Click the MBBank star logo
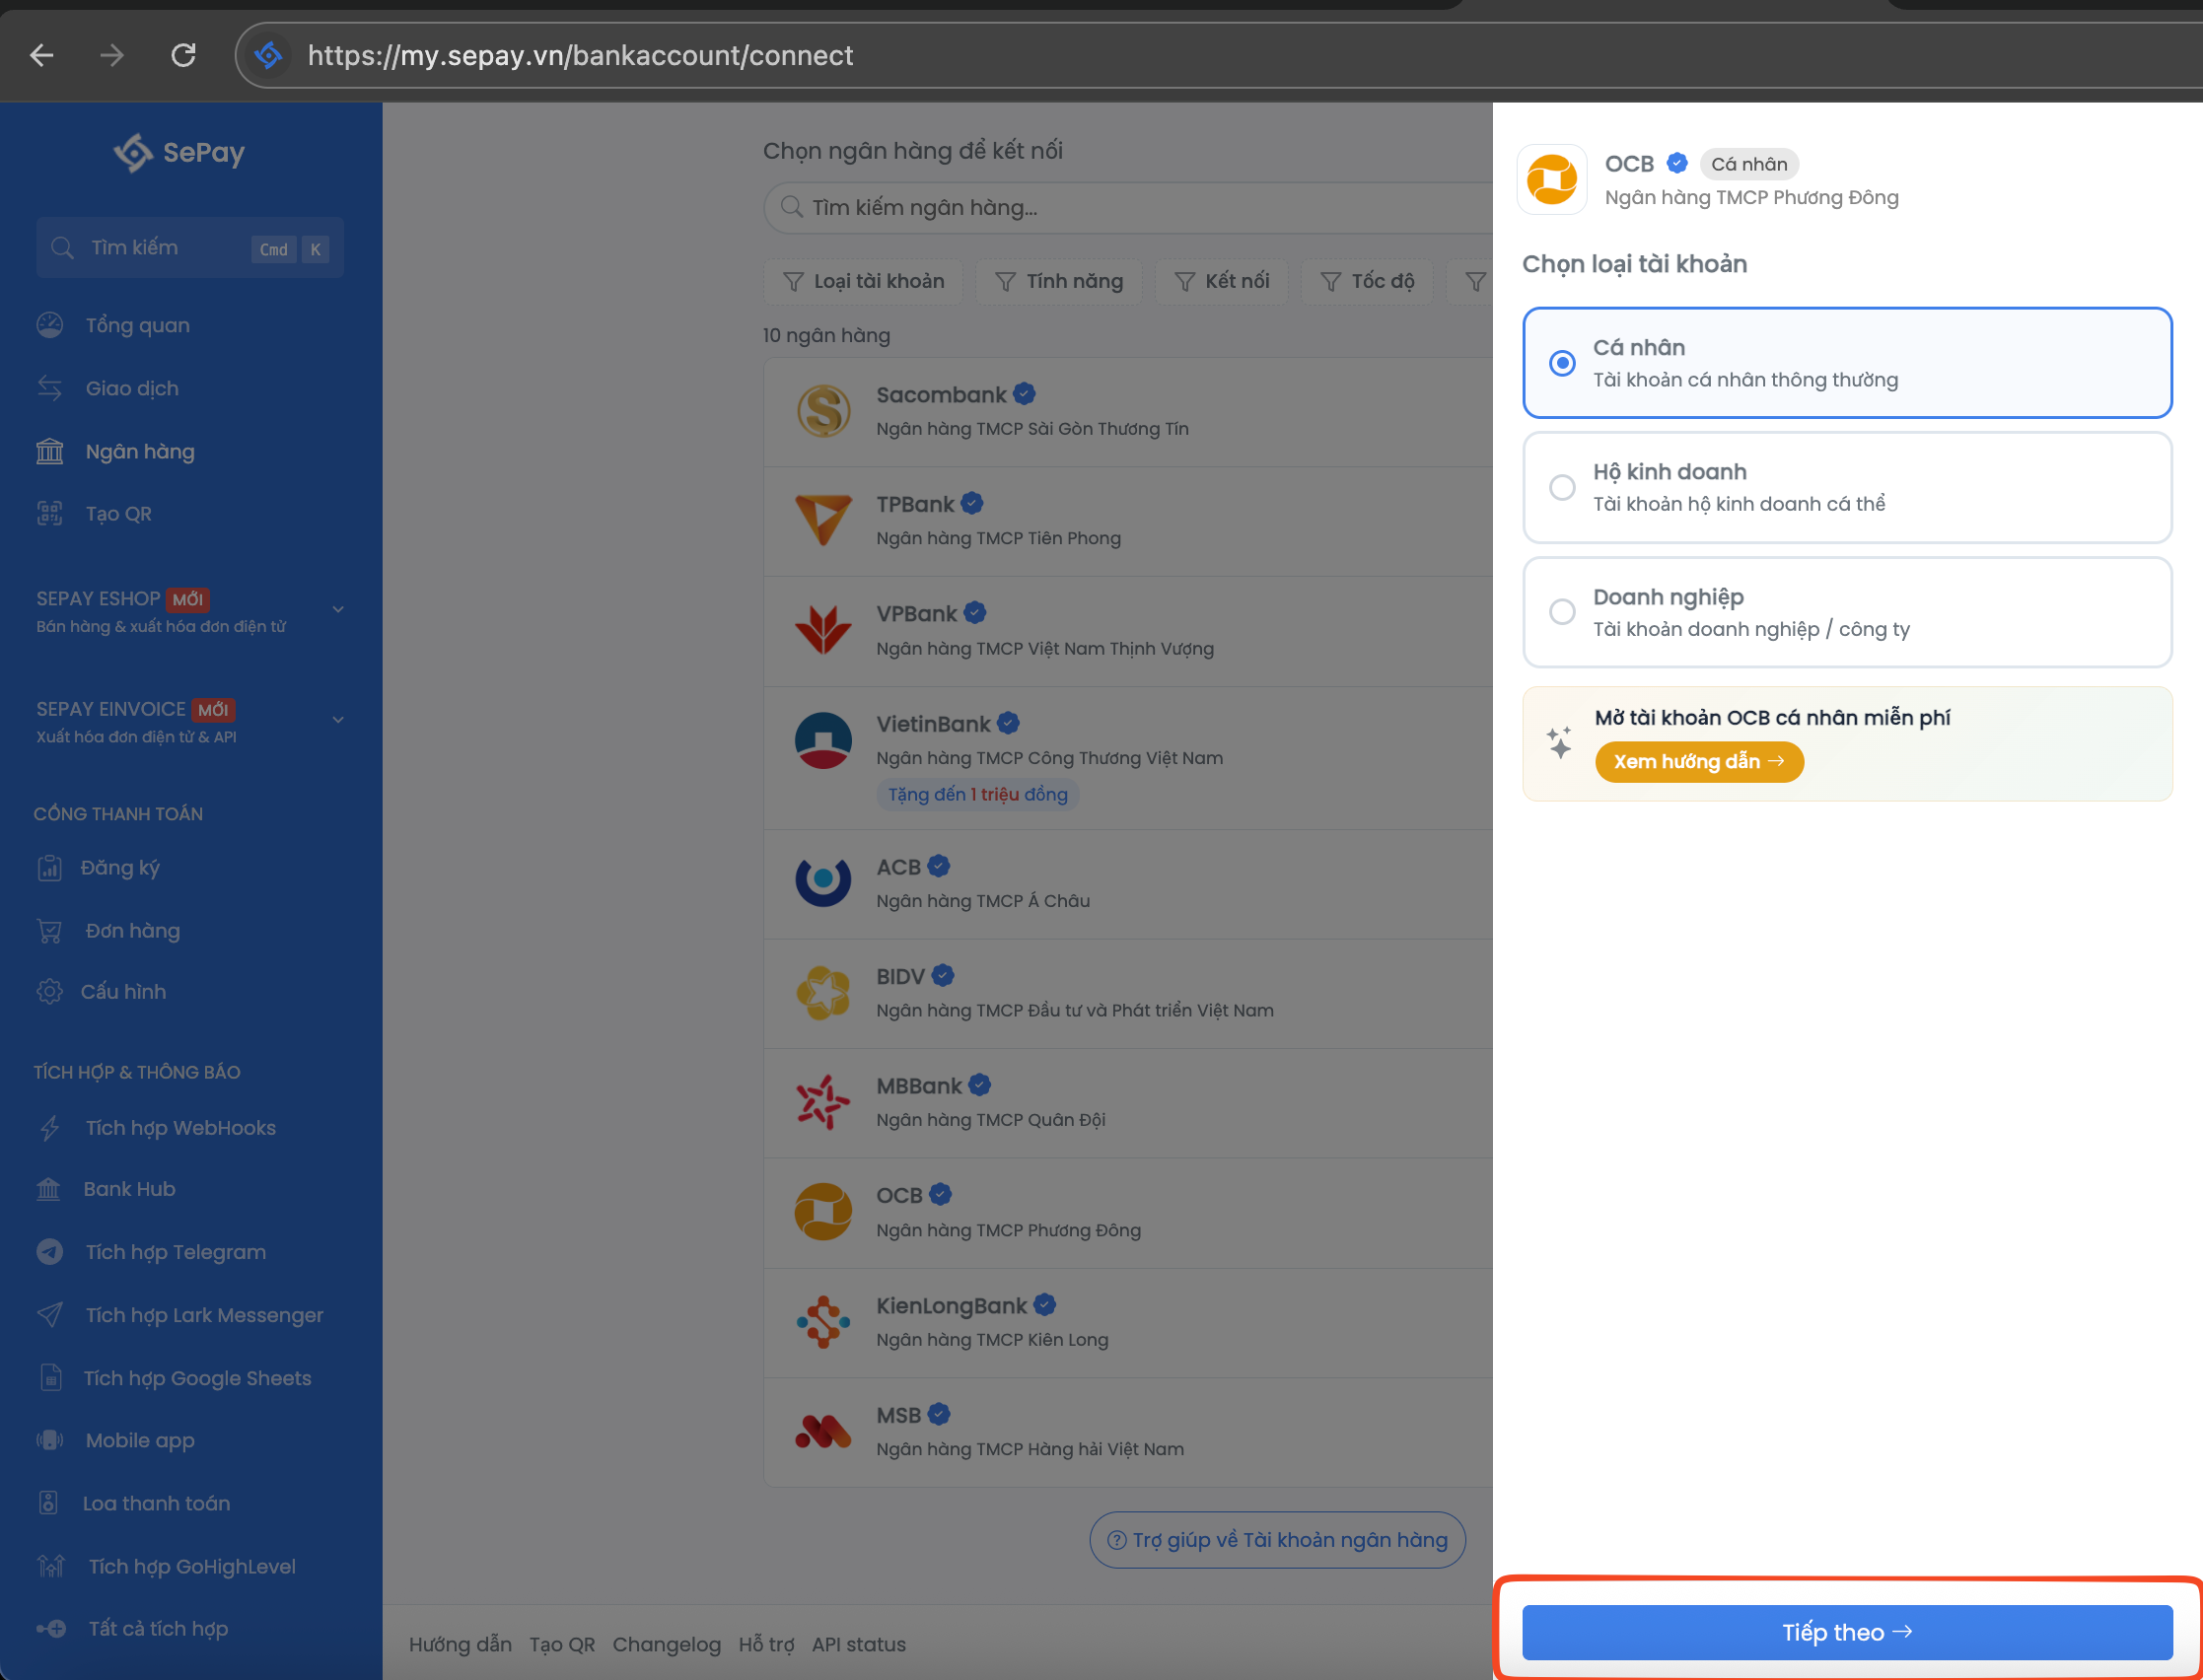 point(823,1102)
